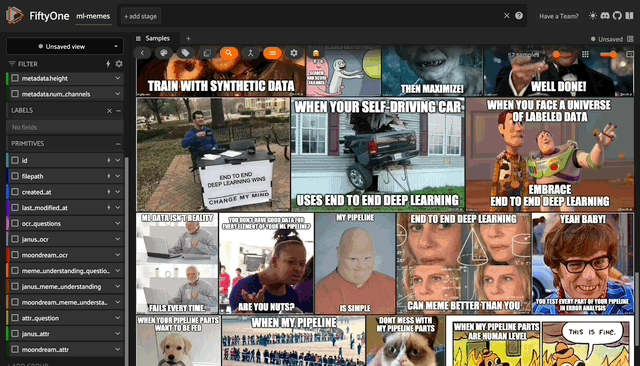
Task: Click the orange display labels icon
Action: (272, 53)
